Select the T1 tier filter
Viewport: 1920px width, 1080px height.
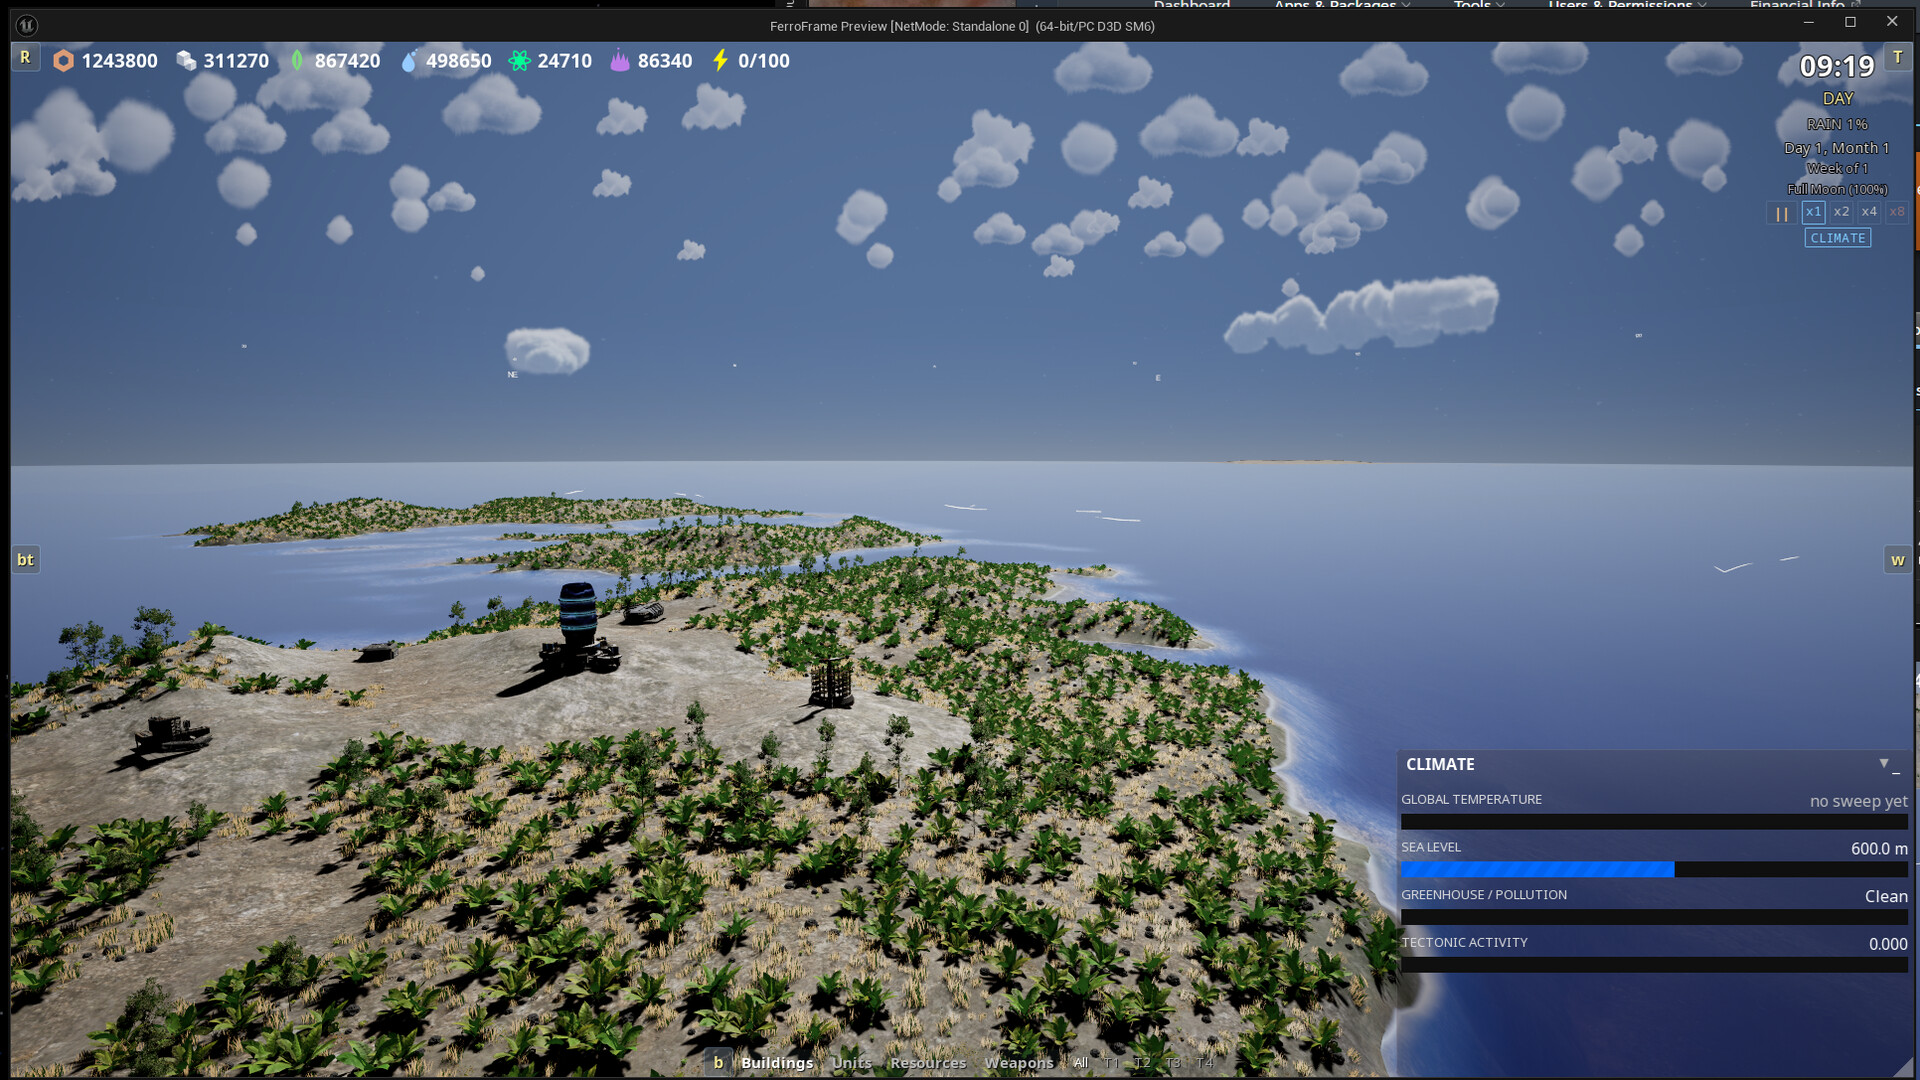click(1111, 1063)
